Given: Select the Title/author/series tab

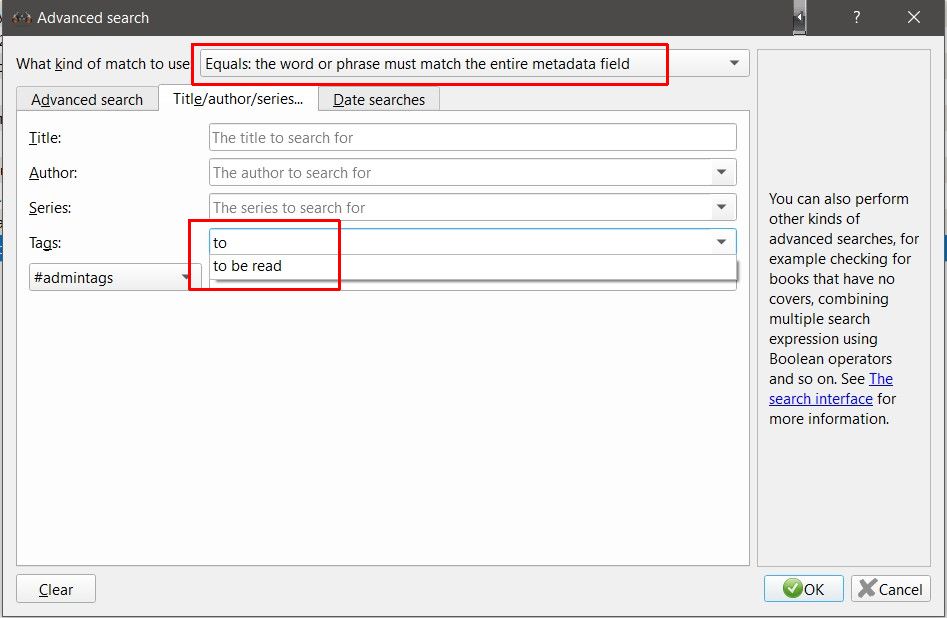Looking at the screenshot, I should tap(238, 98).
